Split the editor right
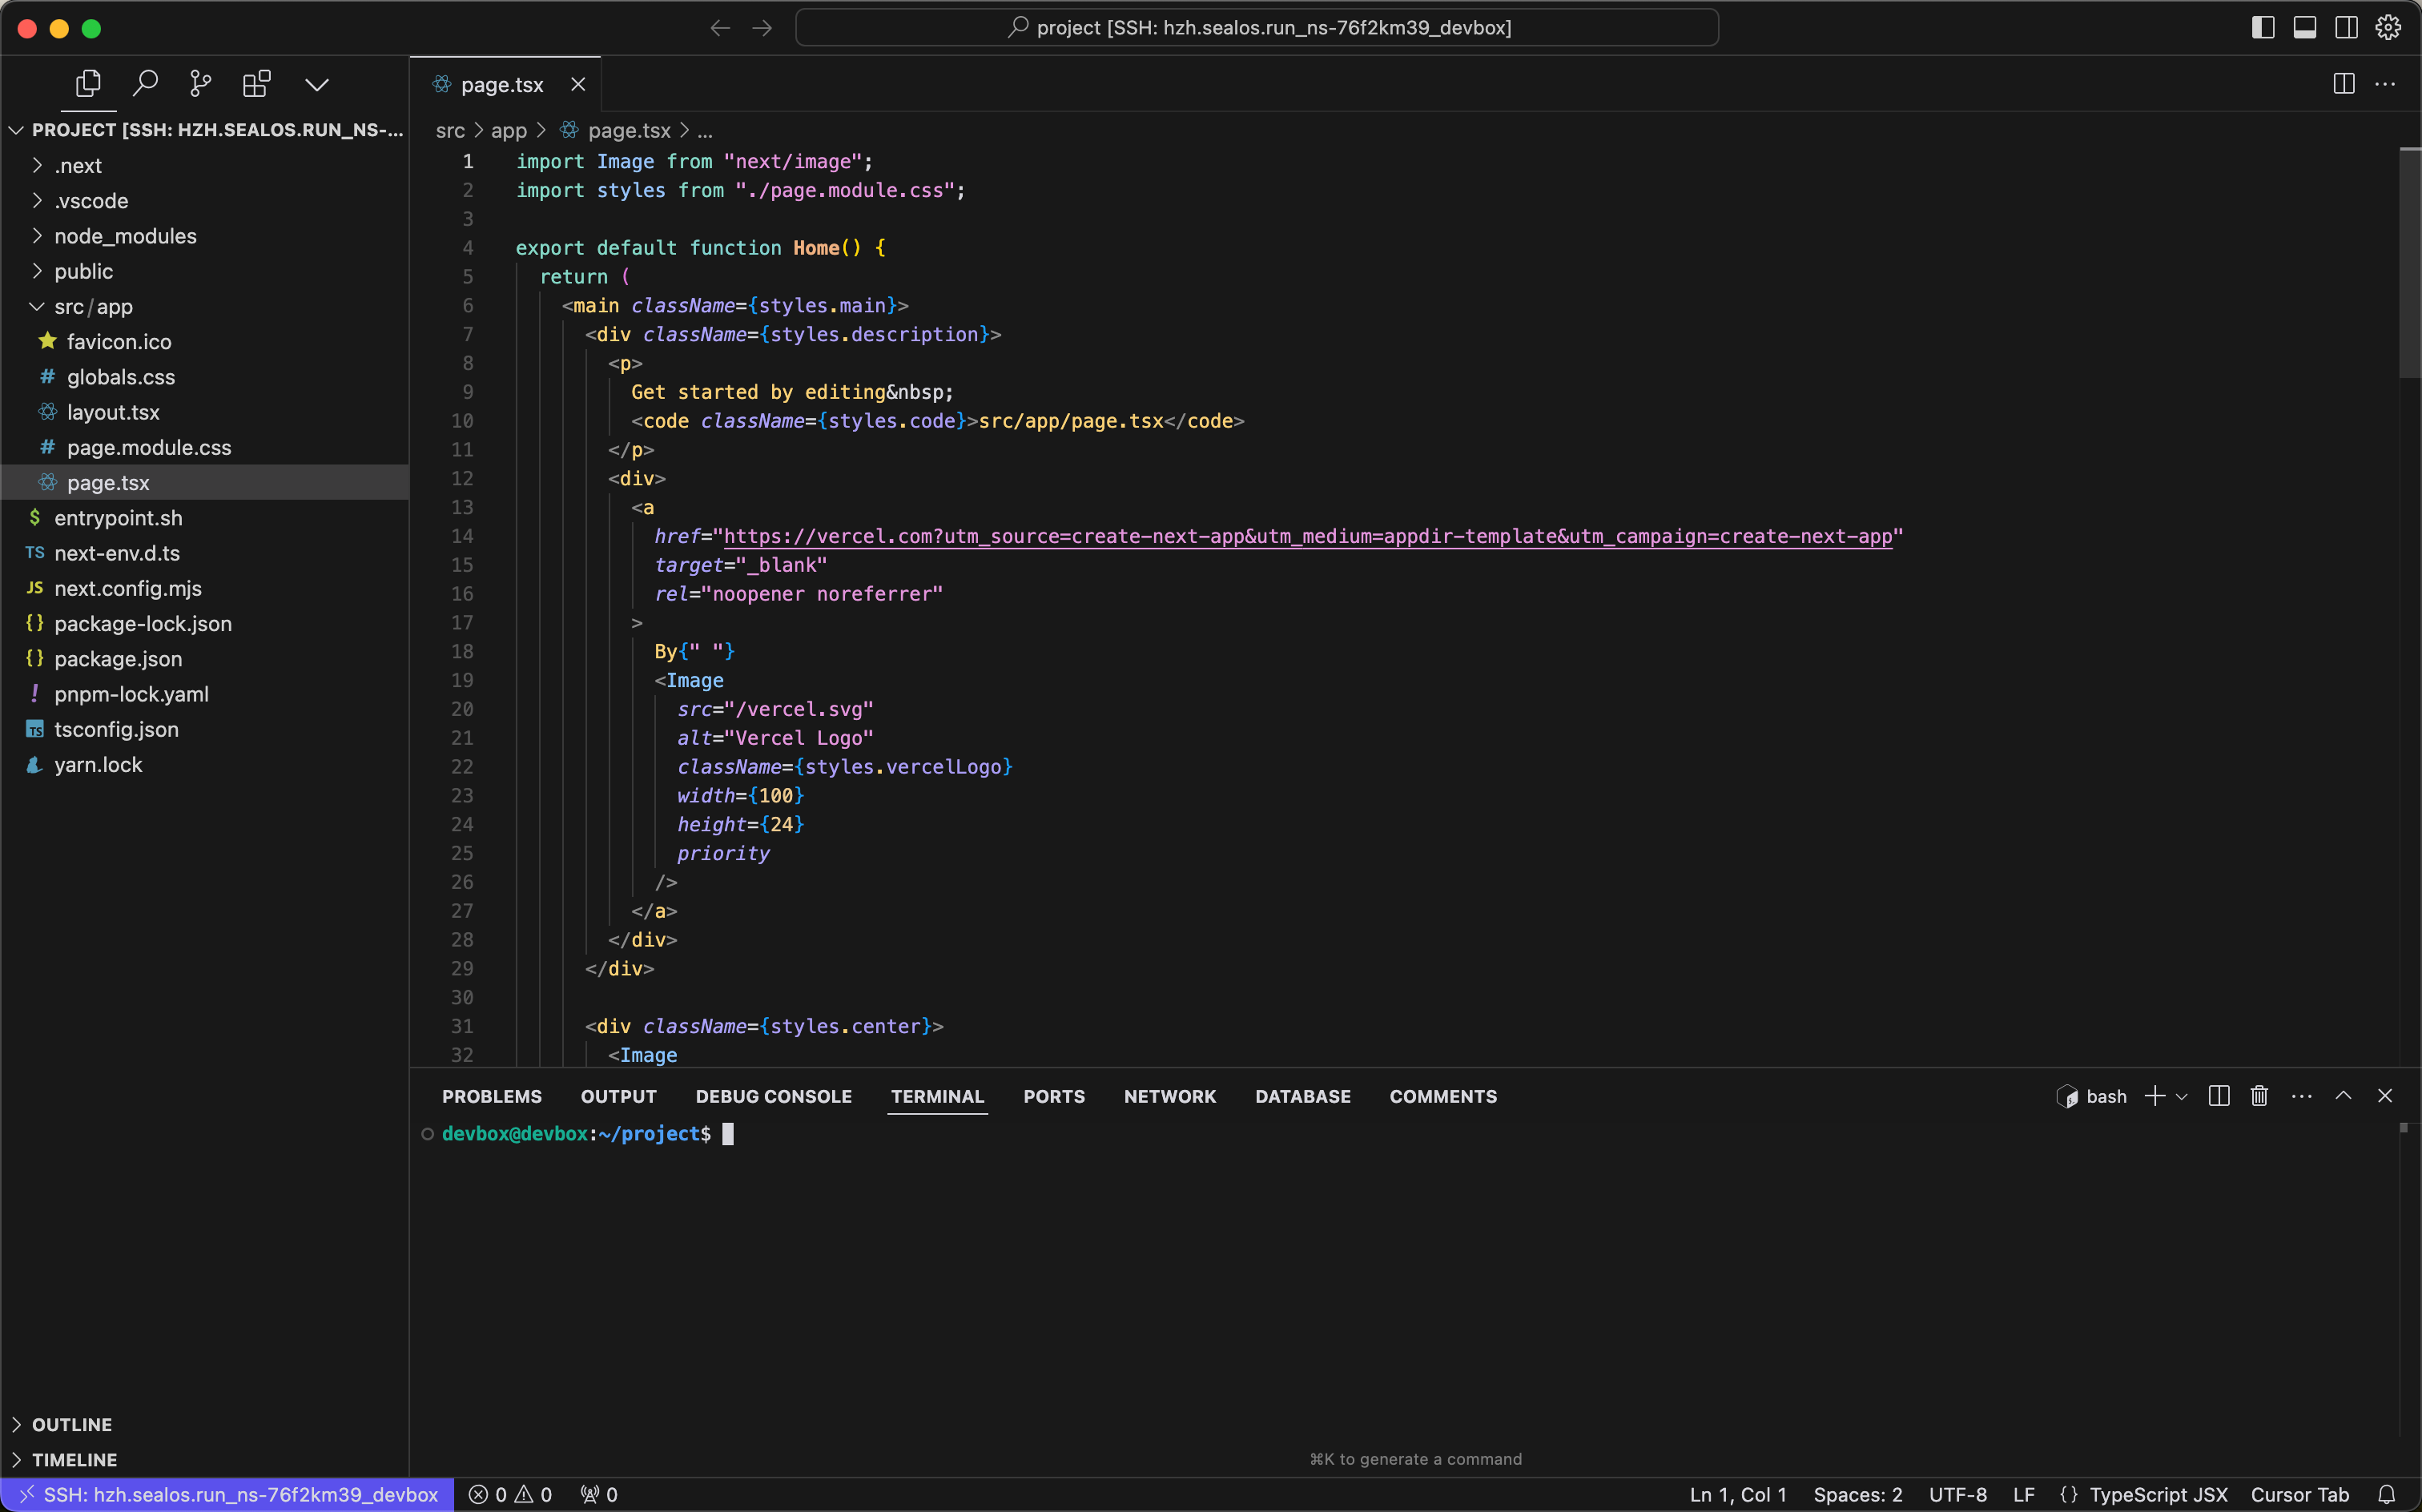The height and width of the screenshot is (1512, 2422). coord(2343,84)
